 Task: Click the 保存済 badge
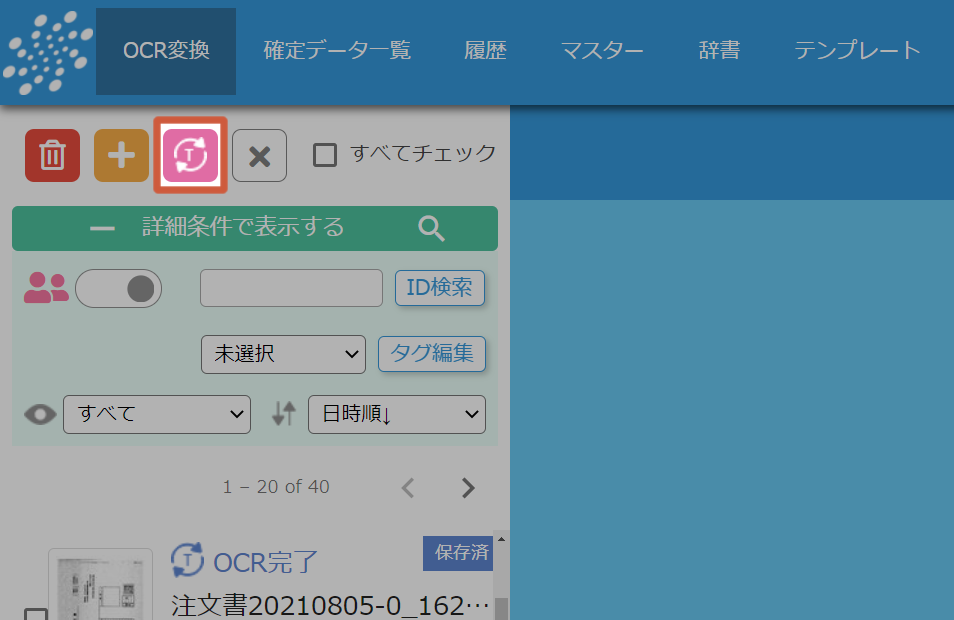pyautogui.click(x=458, y=553)
